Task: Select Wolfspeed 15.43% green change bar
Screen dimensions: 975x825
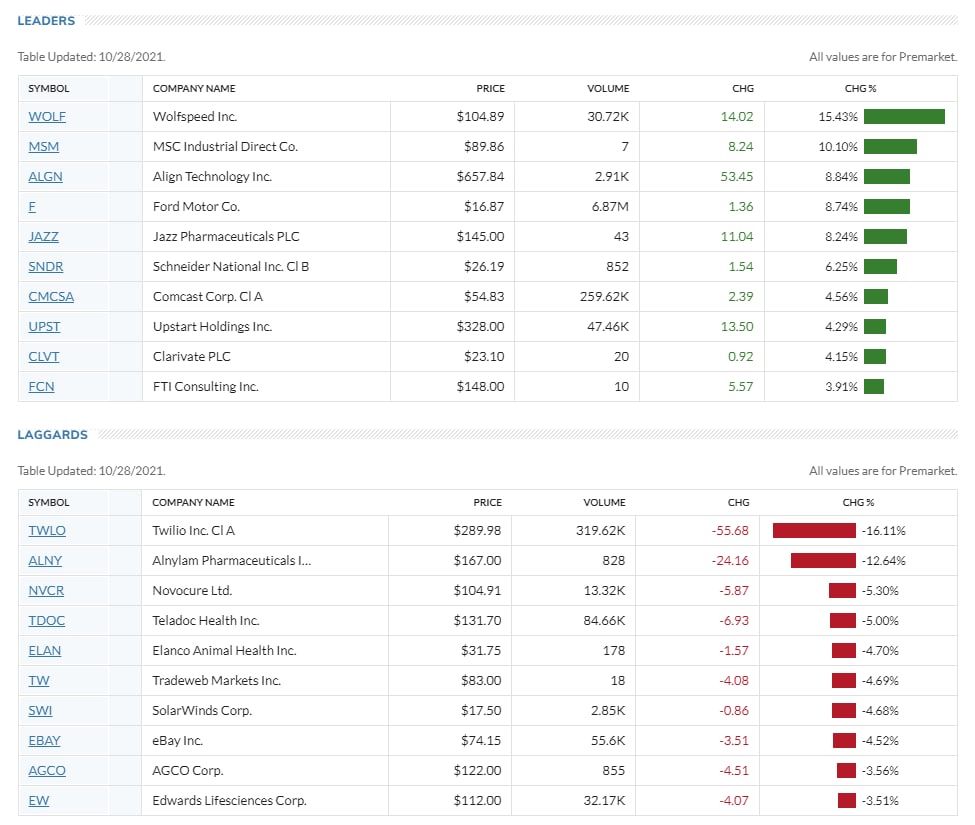Action: pyautogui.click(x=904, y=117)
